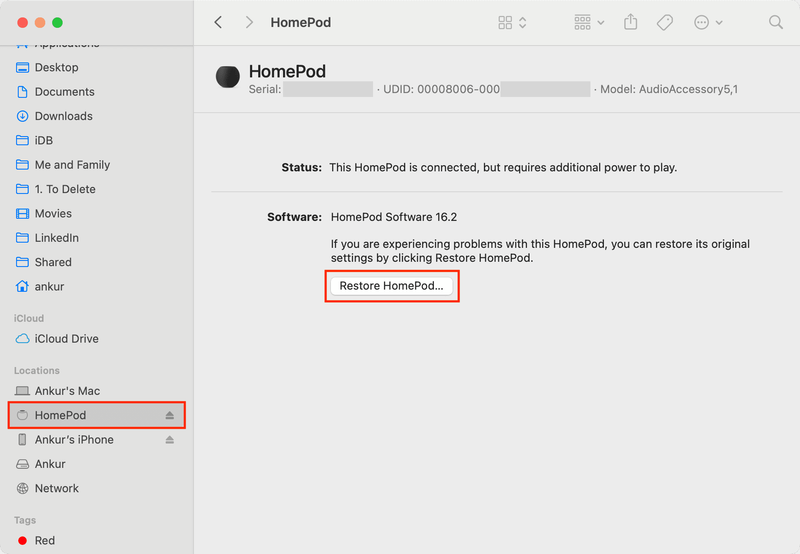Open the 1. To Delete folder
This screenshot has width=800, height=554.
pos(97,189)
